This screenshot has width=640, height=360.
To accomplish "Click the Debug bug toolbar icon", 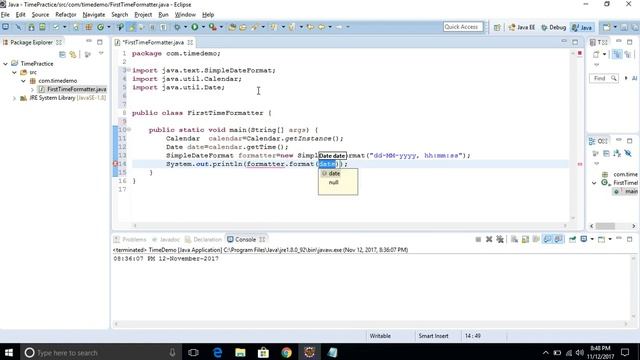I will coord(177,27).
